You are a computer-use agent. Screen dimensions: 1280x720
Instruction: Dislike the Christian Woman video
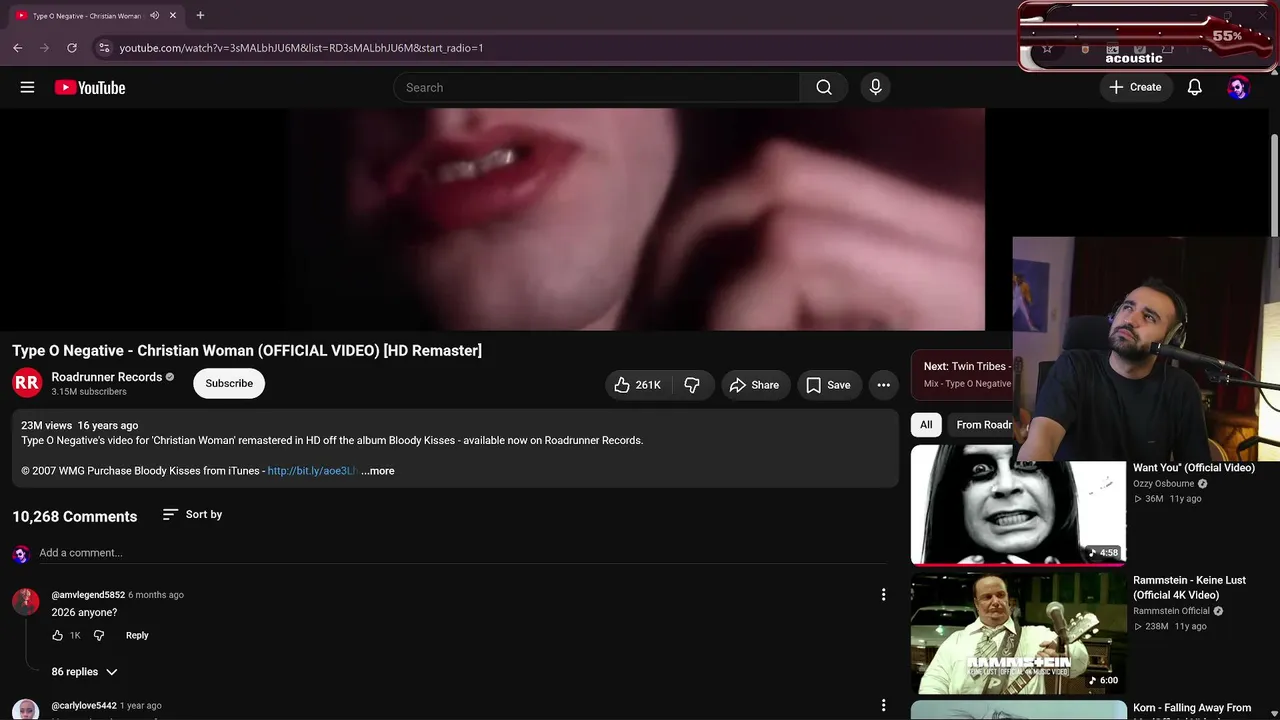[692, 385]
